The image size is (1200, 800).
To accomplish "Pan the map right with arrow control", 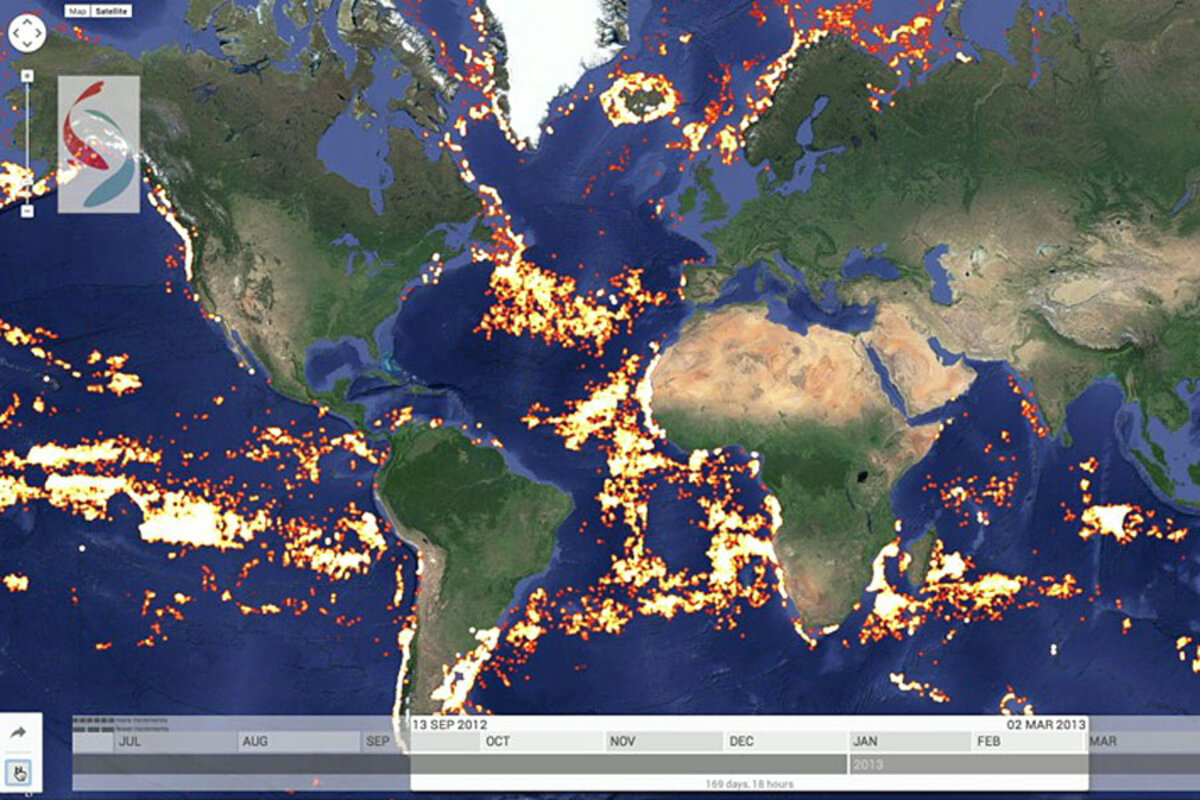I will (x=39, y=34).
